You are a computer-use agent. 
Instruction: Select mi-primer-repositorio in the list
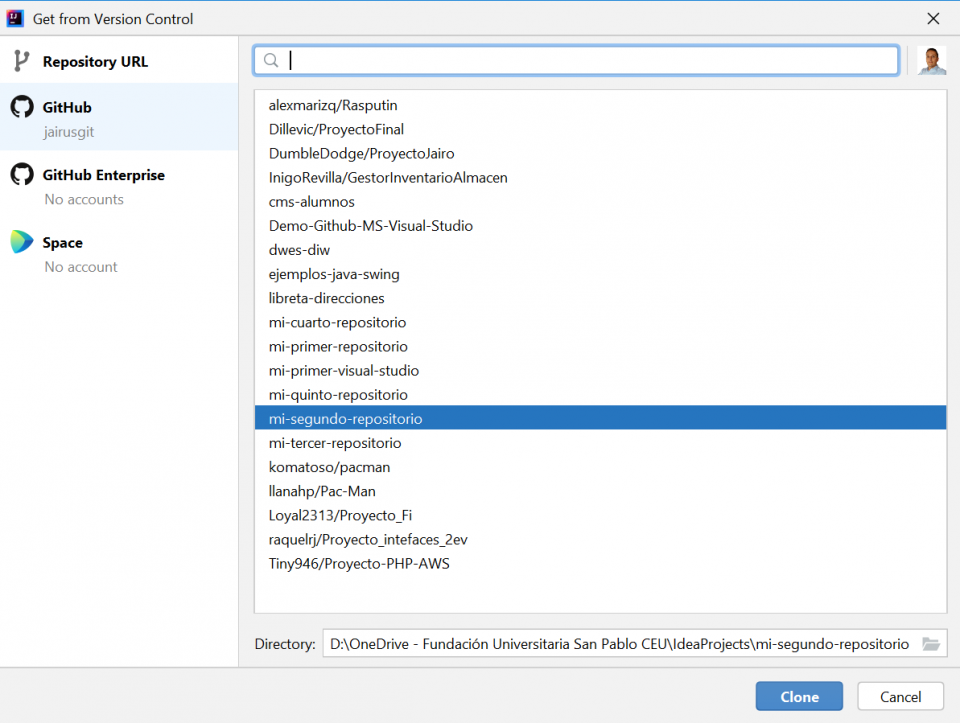[x=601, y=347]
